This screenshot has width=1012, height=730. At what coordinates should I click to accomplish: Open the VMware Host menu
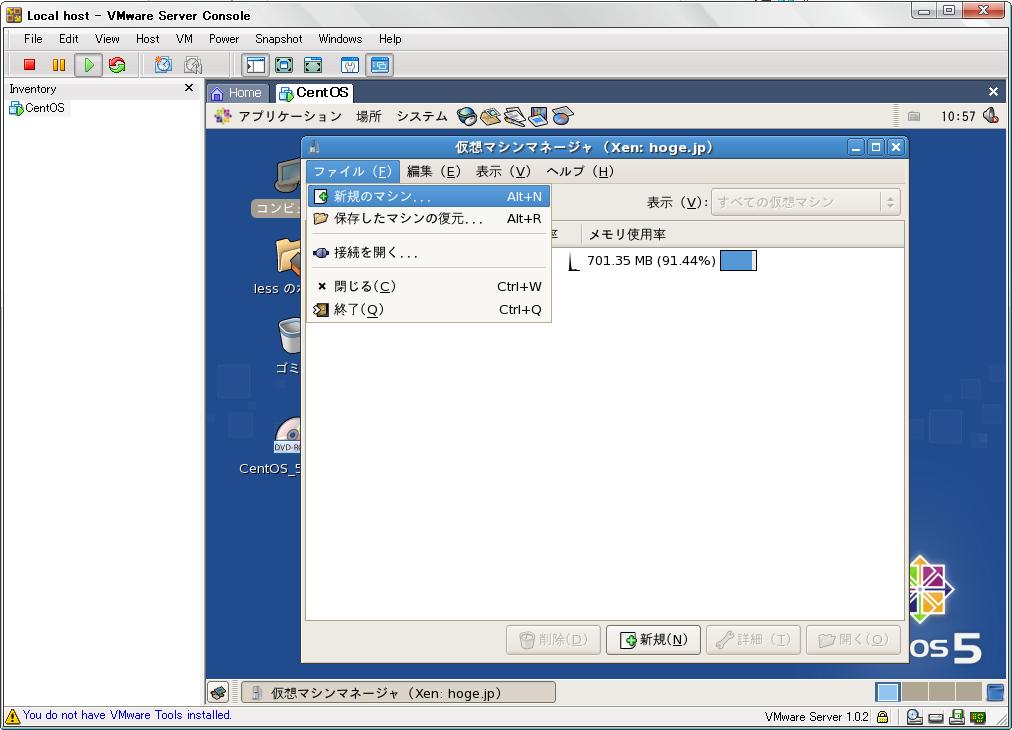pyautogui.click(x=147, y=39)
